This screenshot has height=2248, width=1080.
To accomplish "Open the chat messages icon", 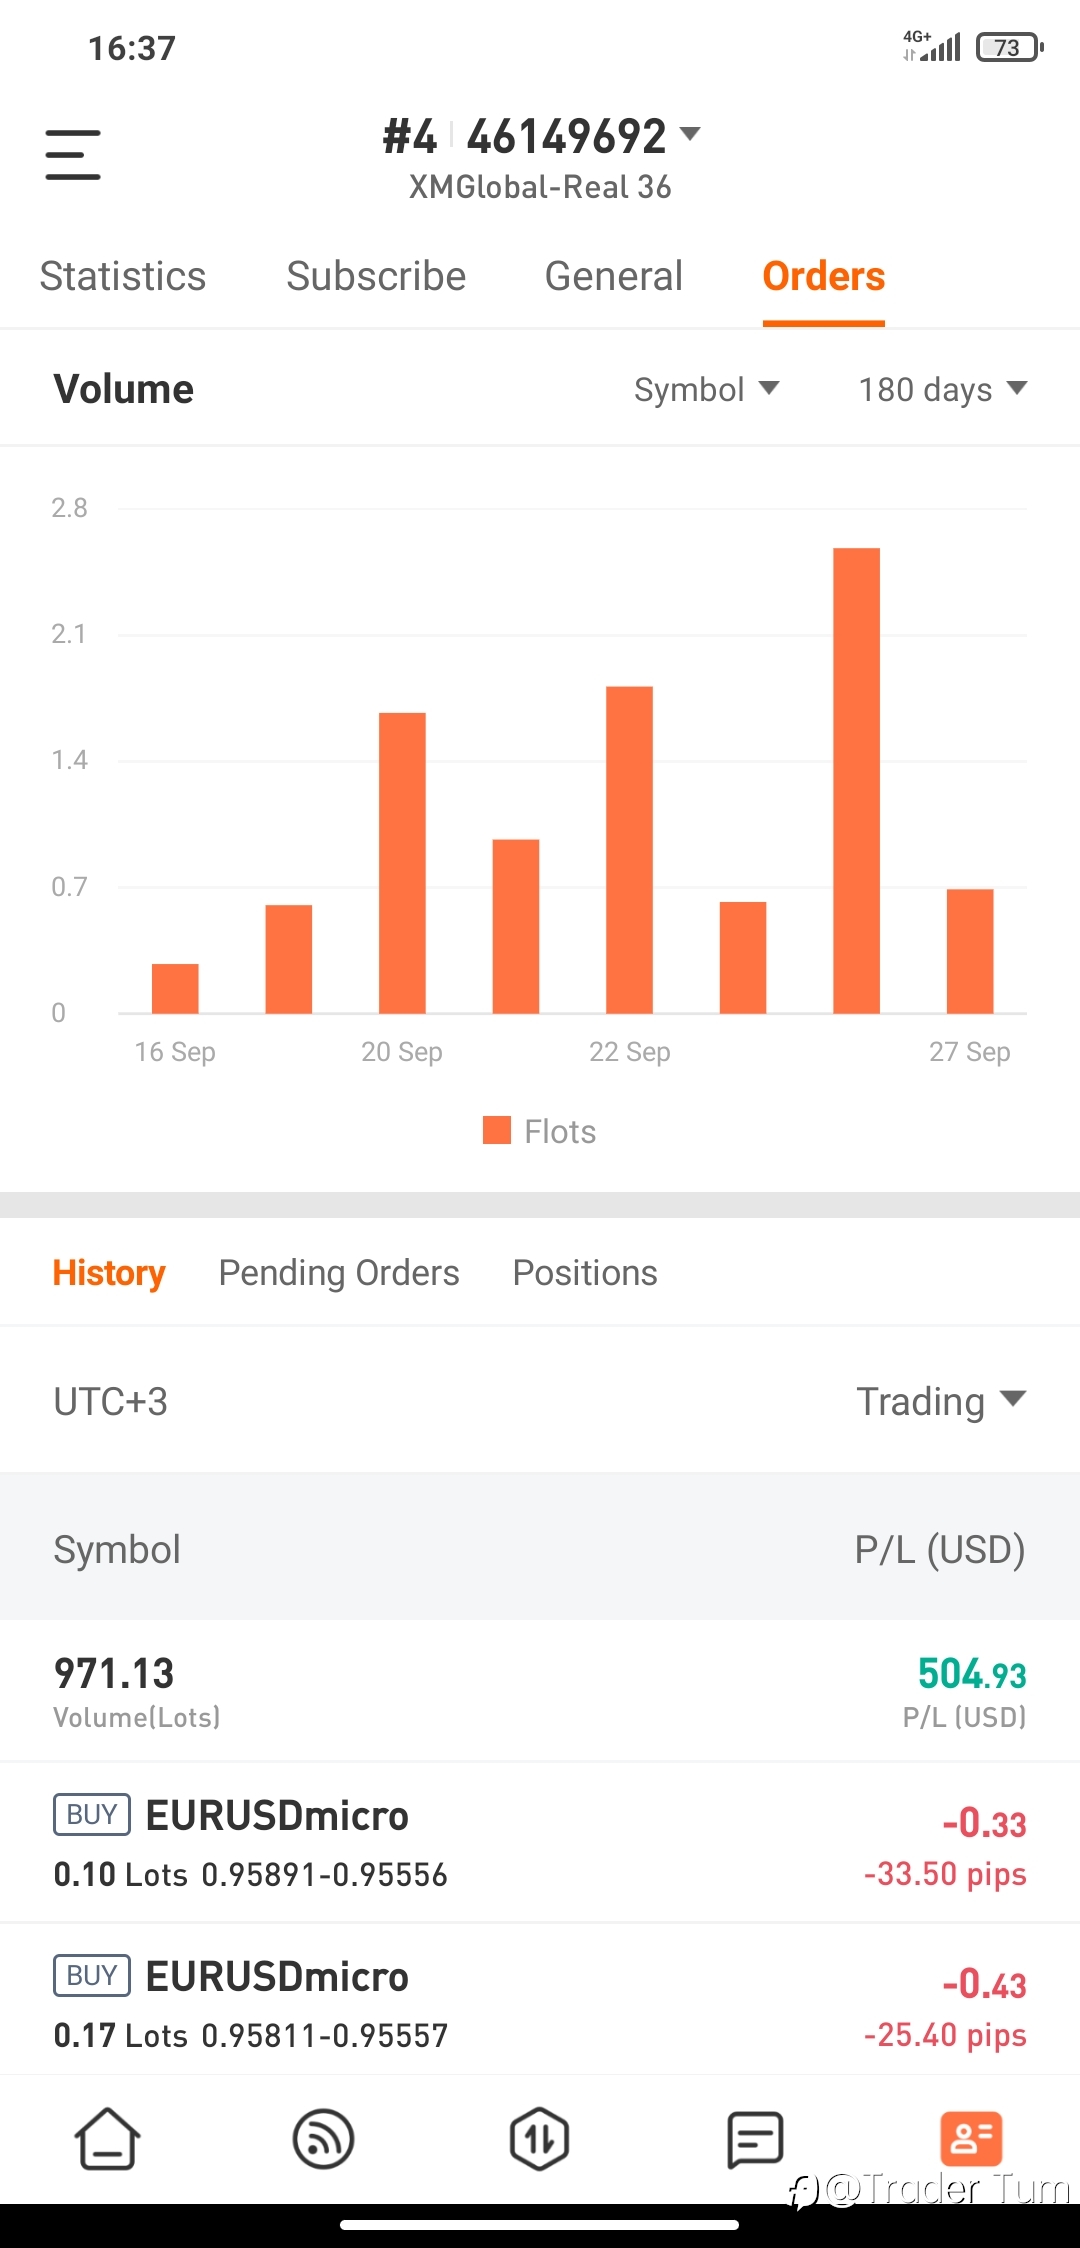I will coord(755,2139).
